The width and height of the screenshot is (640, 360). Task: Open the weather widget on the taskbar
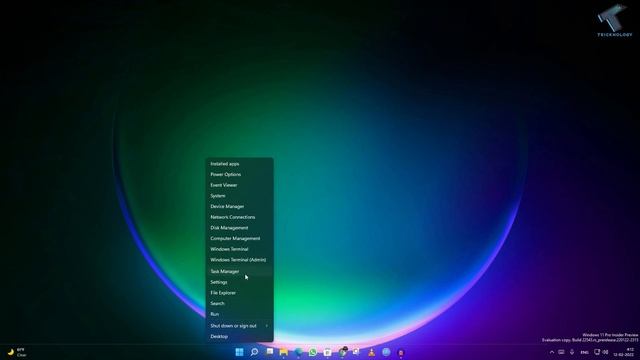click(x=17, y=352)
